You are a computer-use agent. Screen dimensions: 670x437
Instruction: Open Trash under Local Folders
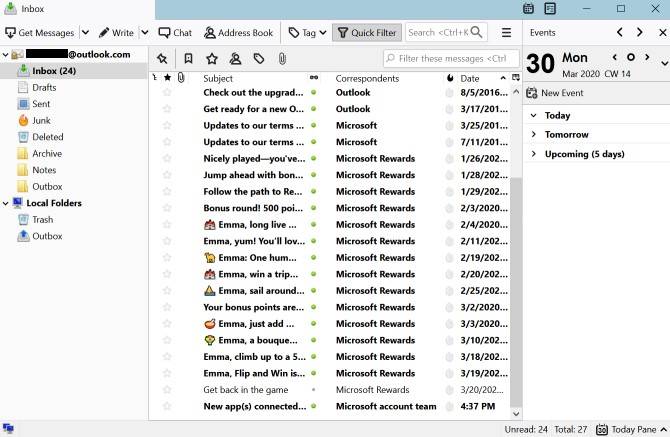click(x=43, y=220)
